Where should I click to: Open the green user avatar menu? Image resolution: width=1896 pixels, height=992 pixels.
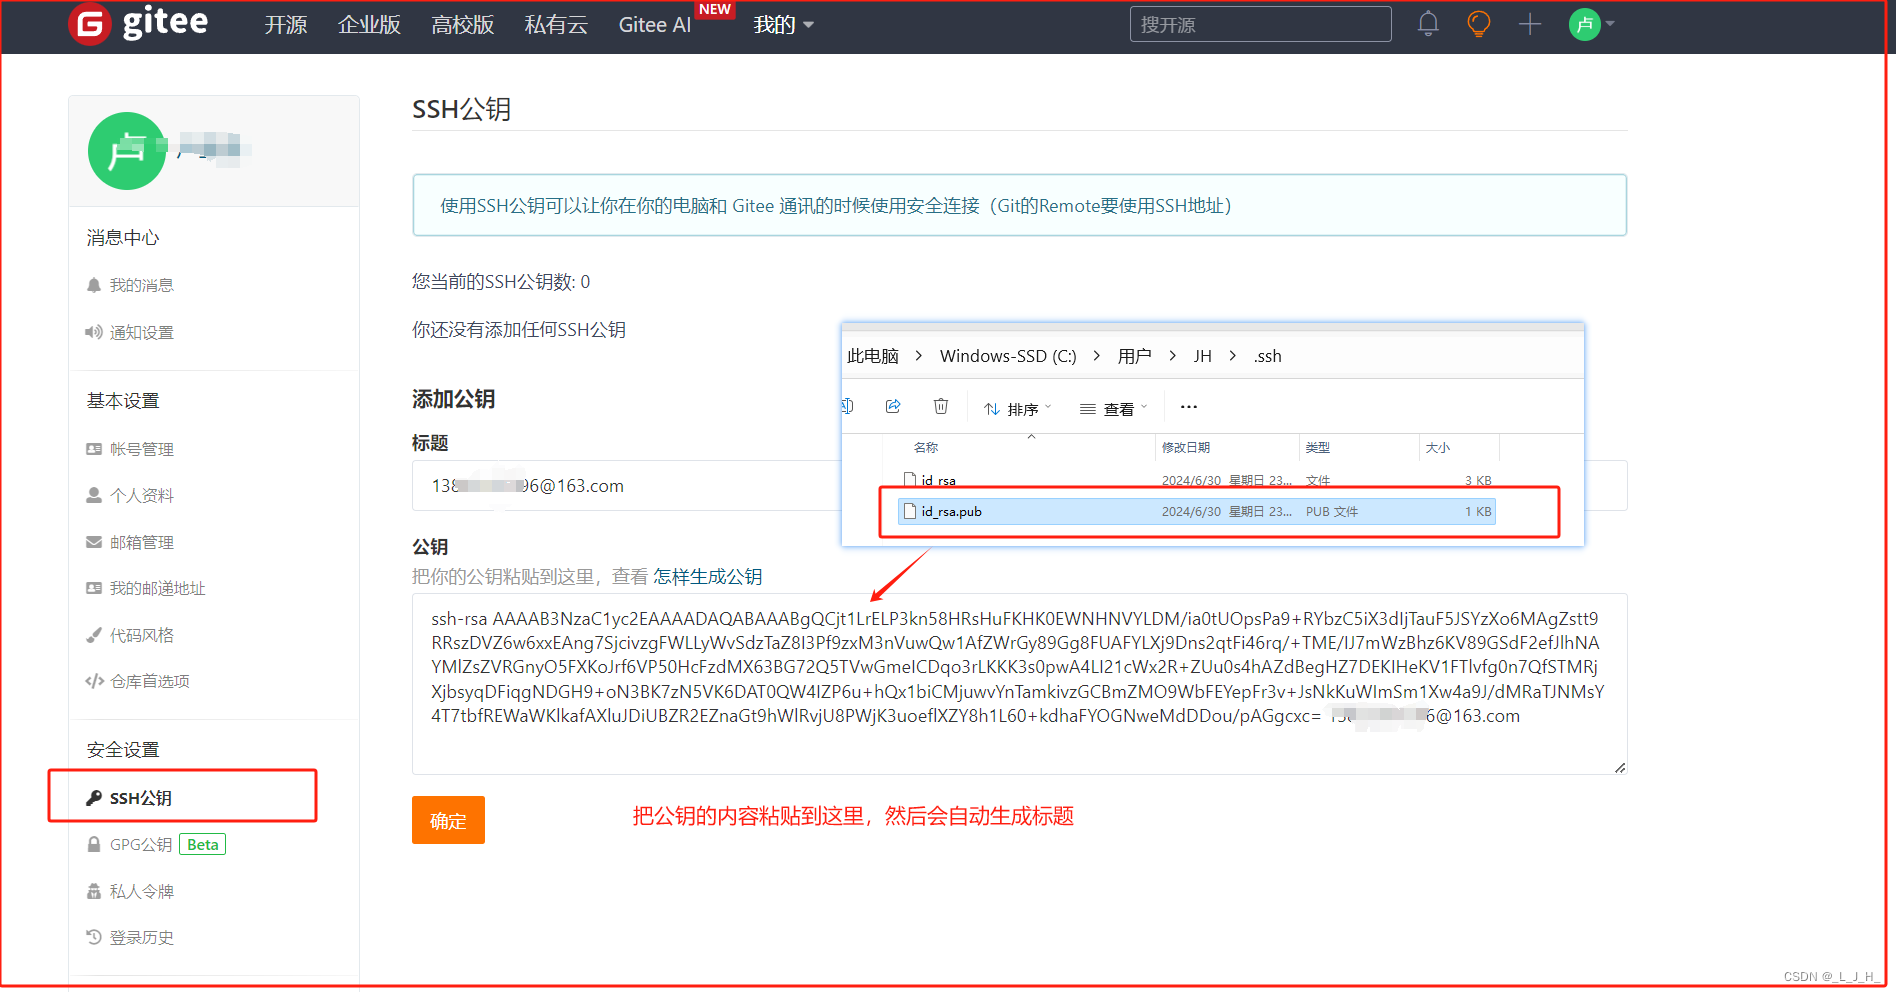coord(1592,24)
